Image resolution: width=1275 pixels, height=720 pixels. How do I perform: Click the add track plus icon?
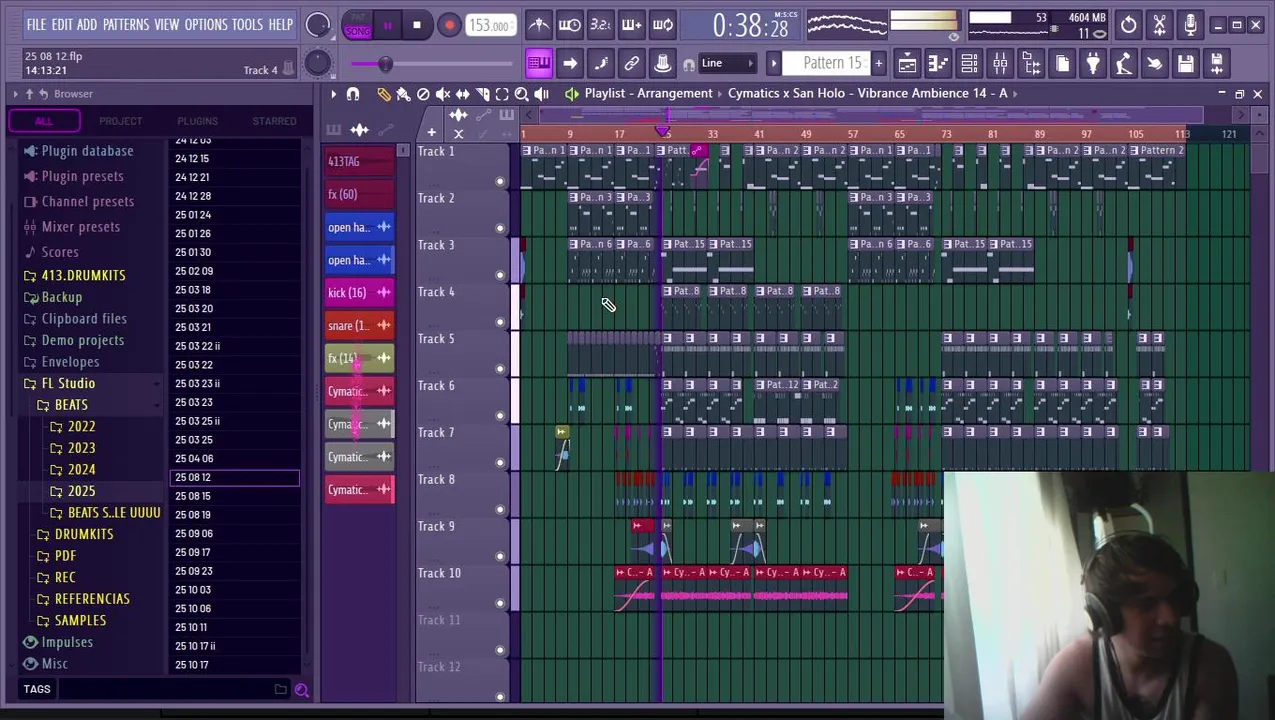(431, 133)
